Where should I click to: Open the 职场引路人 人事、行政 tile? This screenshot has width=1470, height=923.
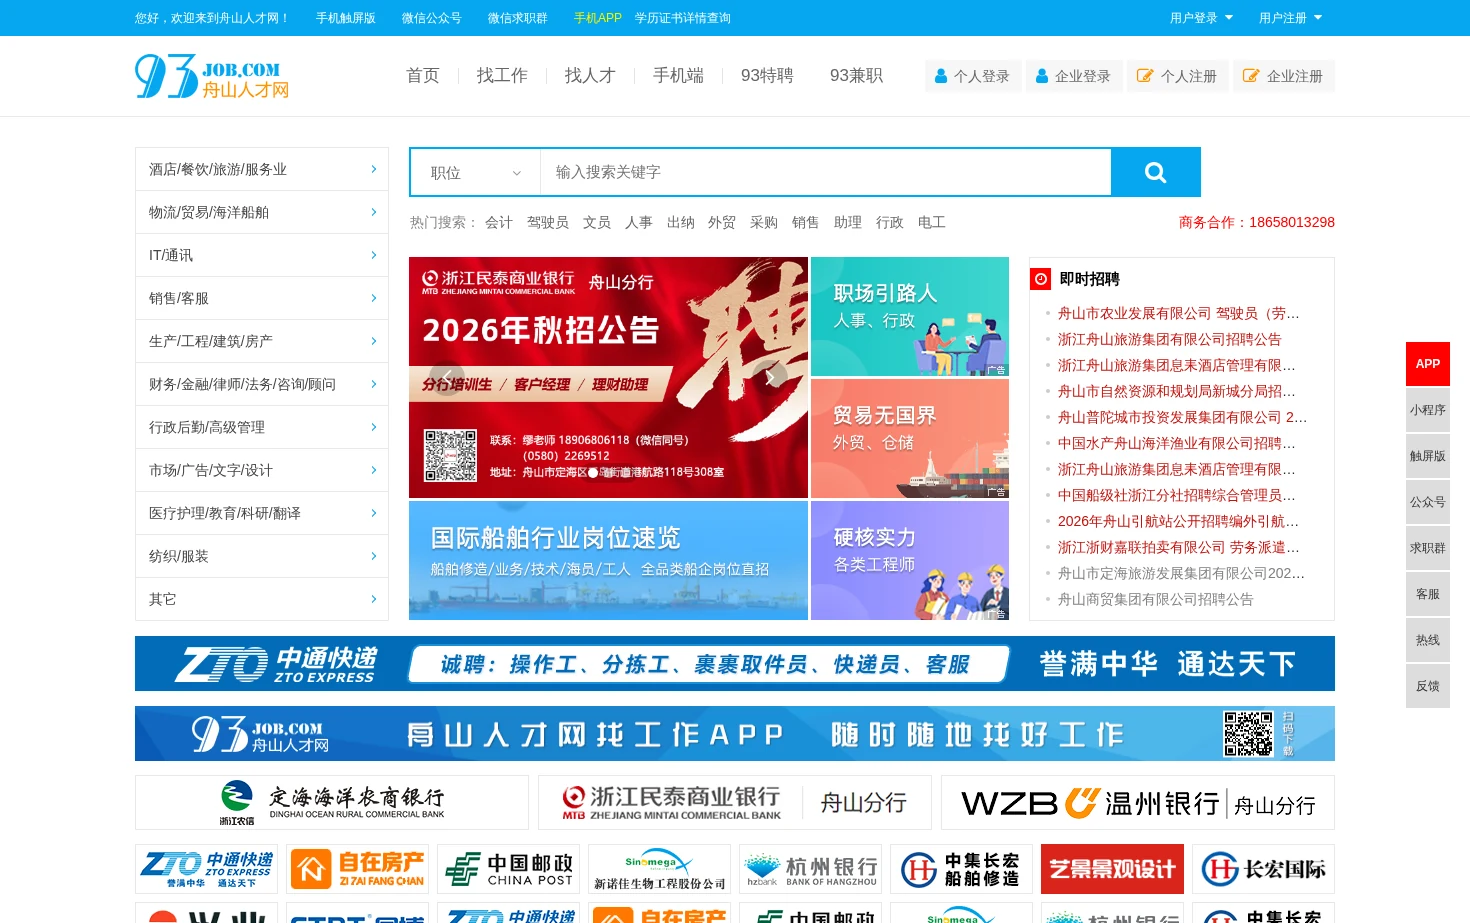click(910, 316)
